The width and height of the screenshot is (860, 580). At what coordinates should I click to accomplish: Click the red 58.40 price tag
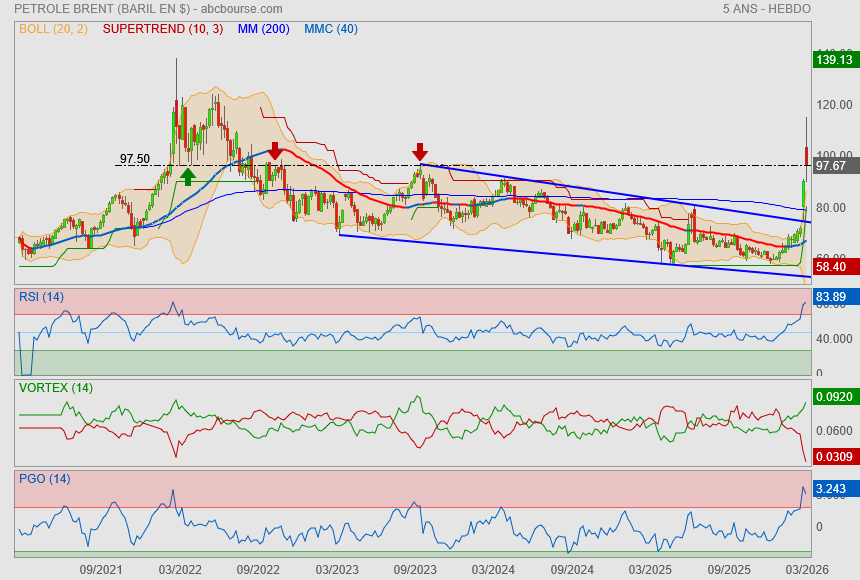click(x=831, y=267)
